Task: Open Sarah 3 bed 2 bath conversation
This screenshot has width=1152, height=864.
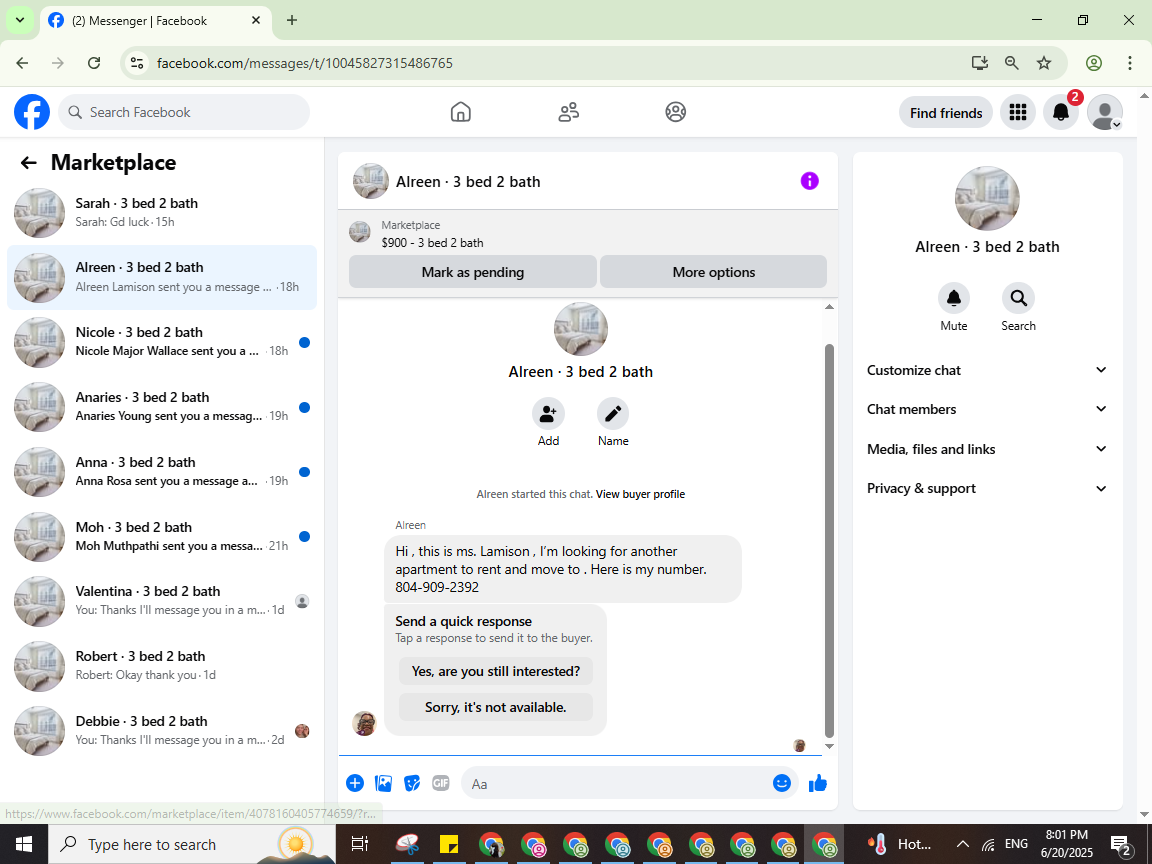Action: [162, 212]
